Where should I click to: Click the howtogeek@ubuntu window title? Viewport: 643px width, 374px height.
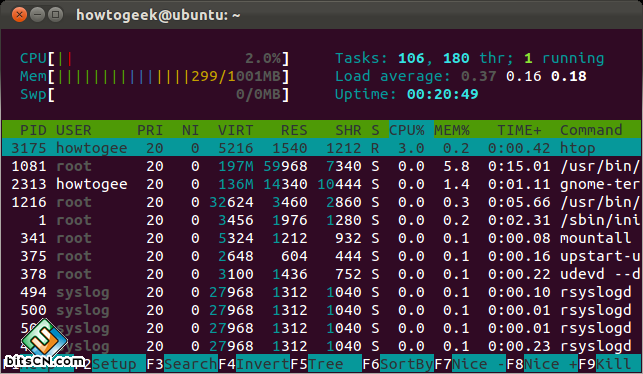(158, 15)
